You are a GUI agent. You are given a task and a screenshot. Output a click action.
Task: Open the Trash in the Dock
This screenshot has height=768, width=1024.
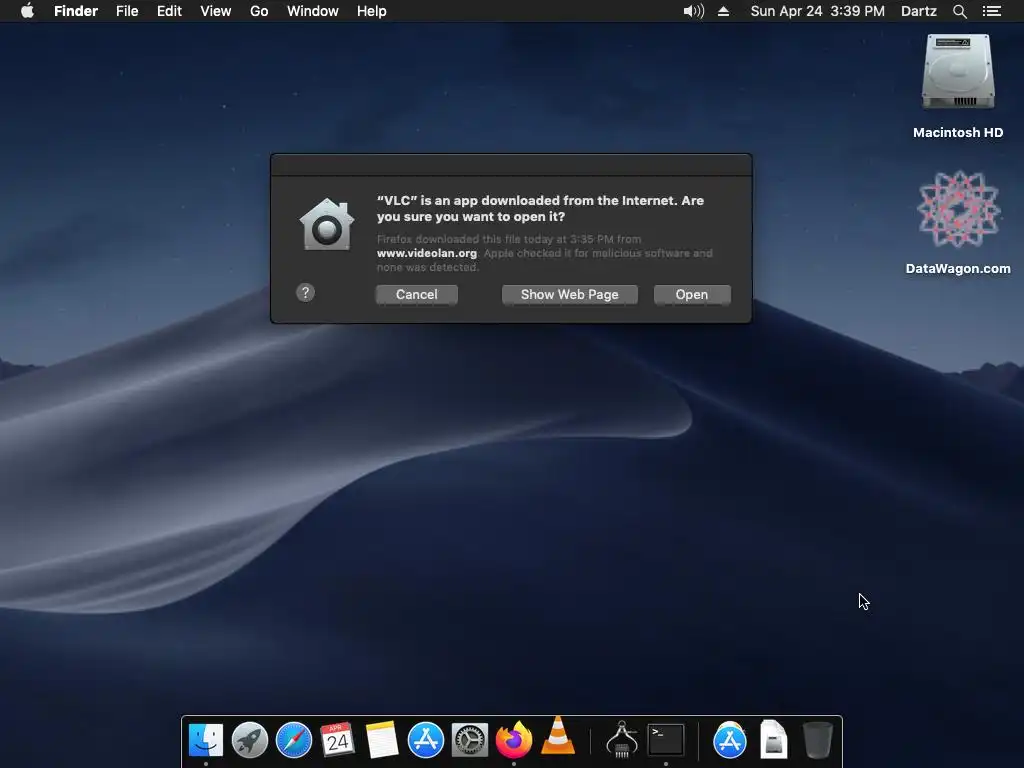click(818, 740)
